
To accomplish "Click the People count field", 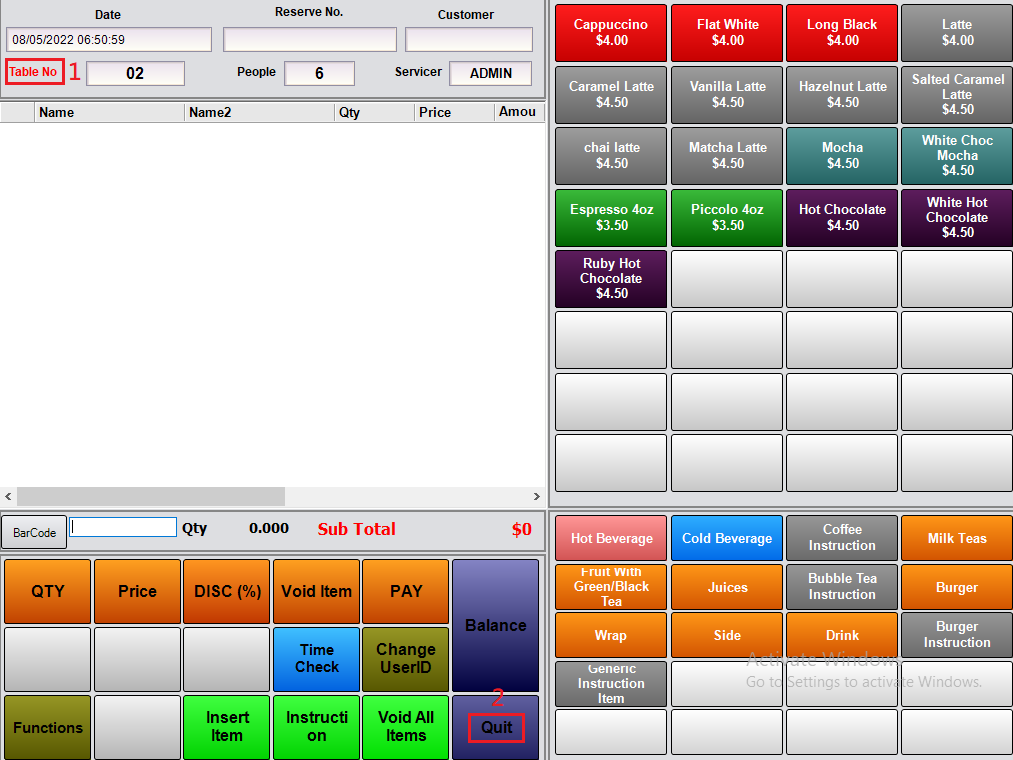I will click(x=319, y=73).
